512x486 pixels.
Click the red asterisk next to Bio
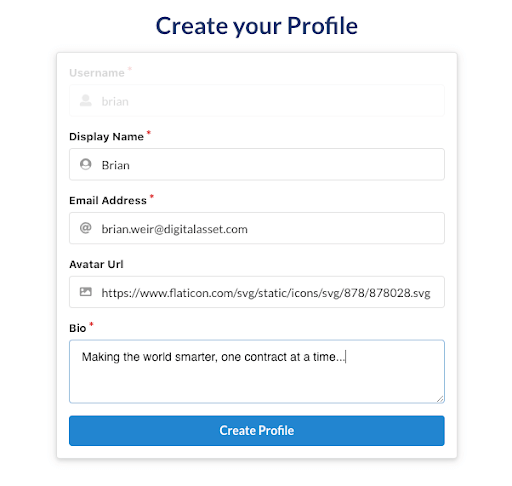[x=91, y=324]
